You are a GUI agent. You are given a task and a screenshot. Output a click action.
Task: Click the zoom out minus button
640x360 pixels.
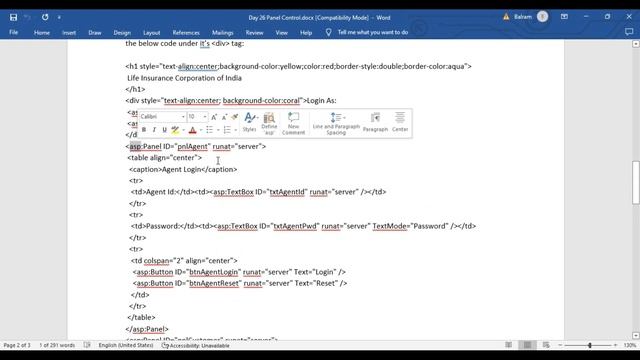tap(560, 345)
